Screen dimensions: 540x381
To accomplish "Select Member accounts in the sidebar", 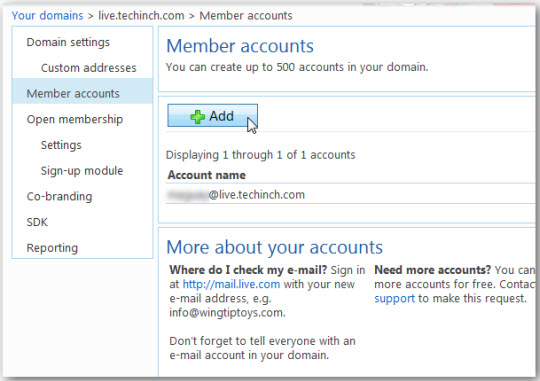I will 83,91.
